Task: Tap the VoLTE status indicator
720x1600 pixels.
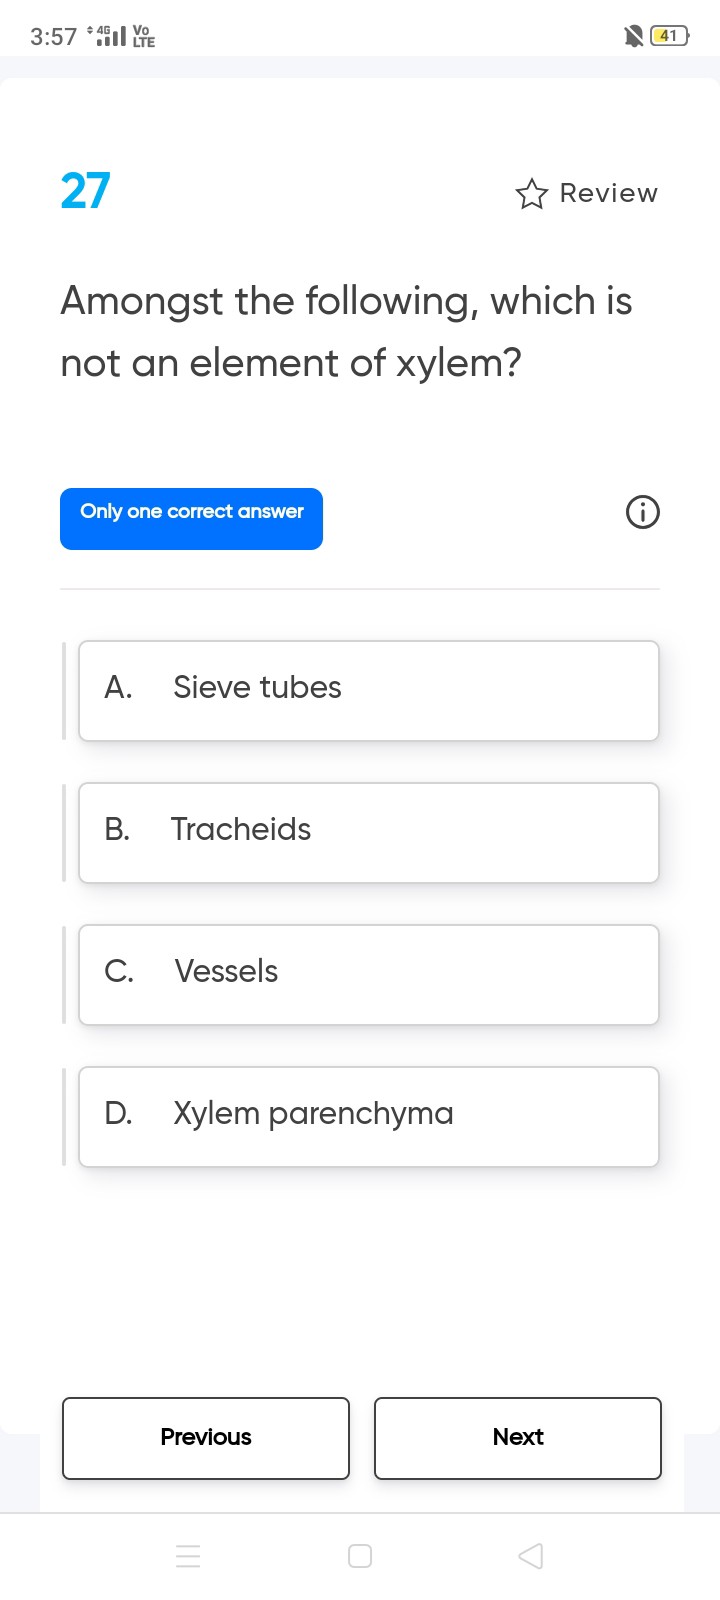Action: [144, 37]
